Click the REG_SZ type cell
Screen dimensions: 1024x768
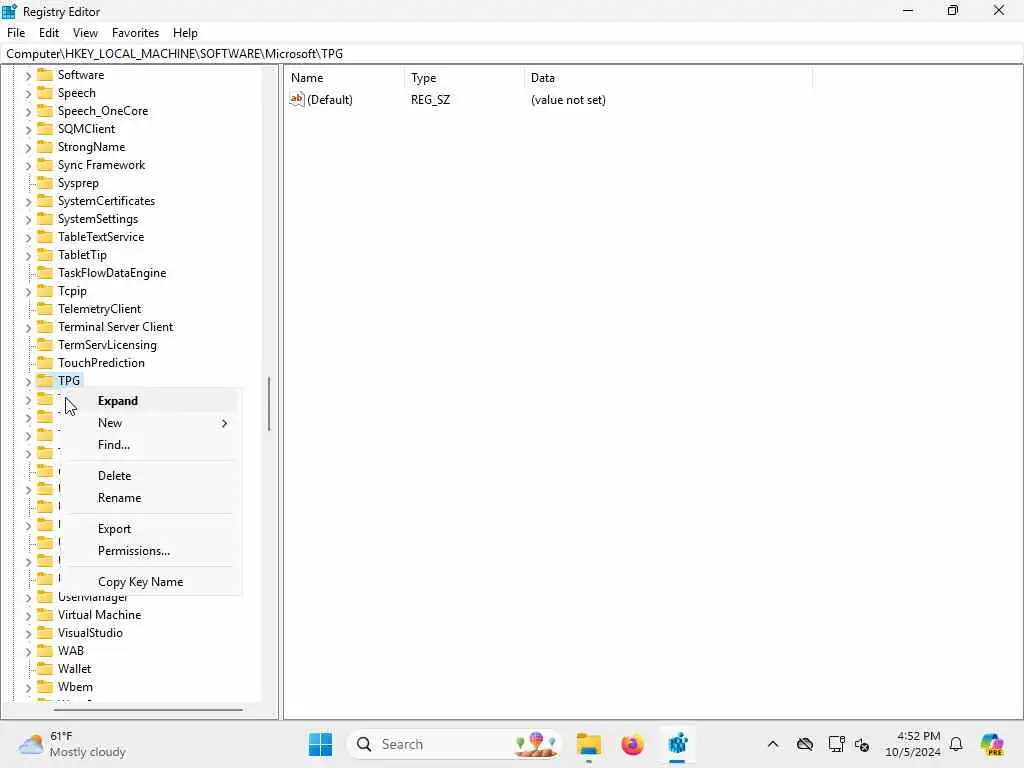(x=430, y=100)
